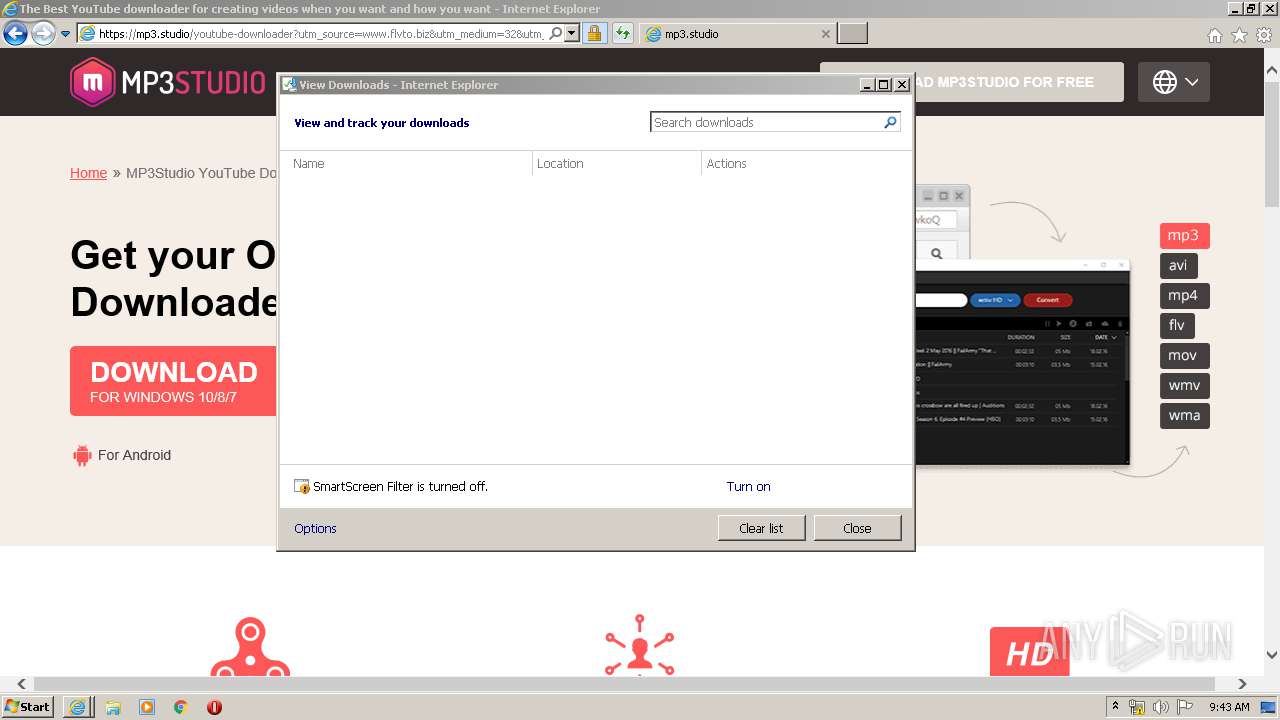Launch media player from taskbar
Screen dimensions: 1280x720
(147, 707)
